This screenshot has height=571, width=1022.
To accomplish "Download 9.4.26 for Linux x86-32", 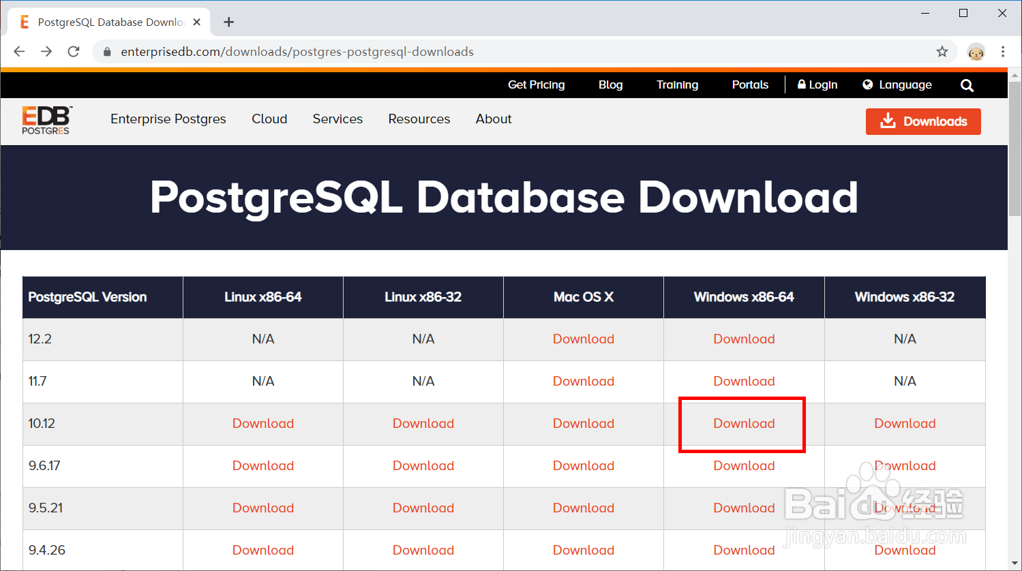I will coord(423,550).
